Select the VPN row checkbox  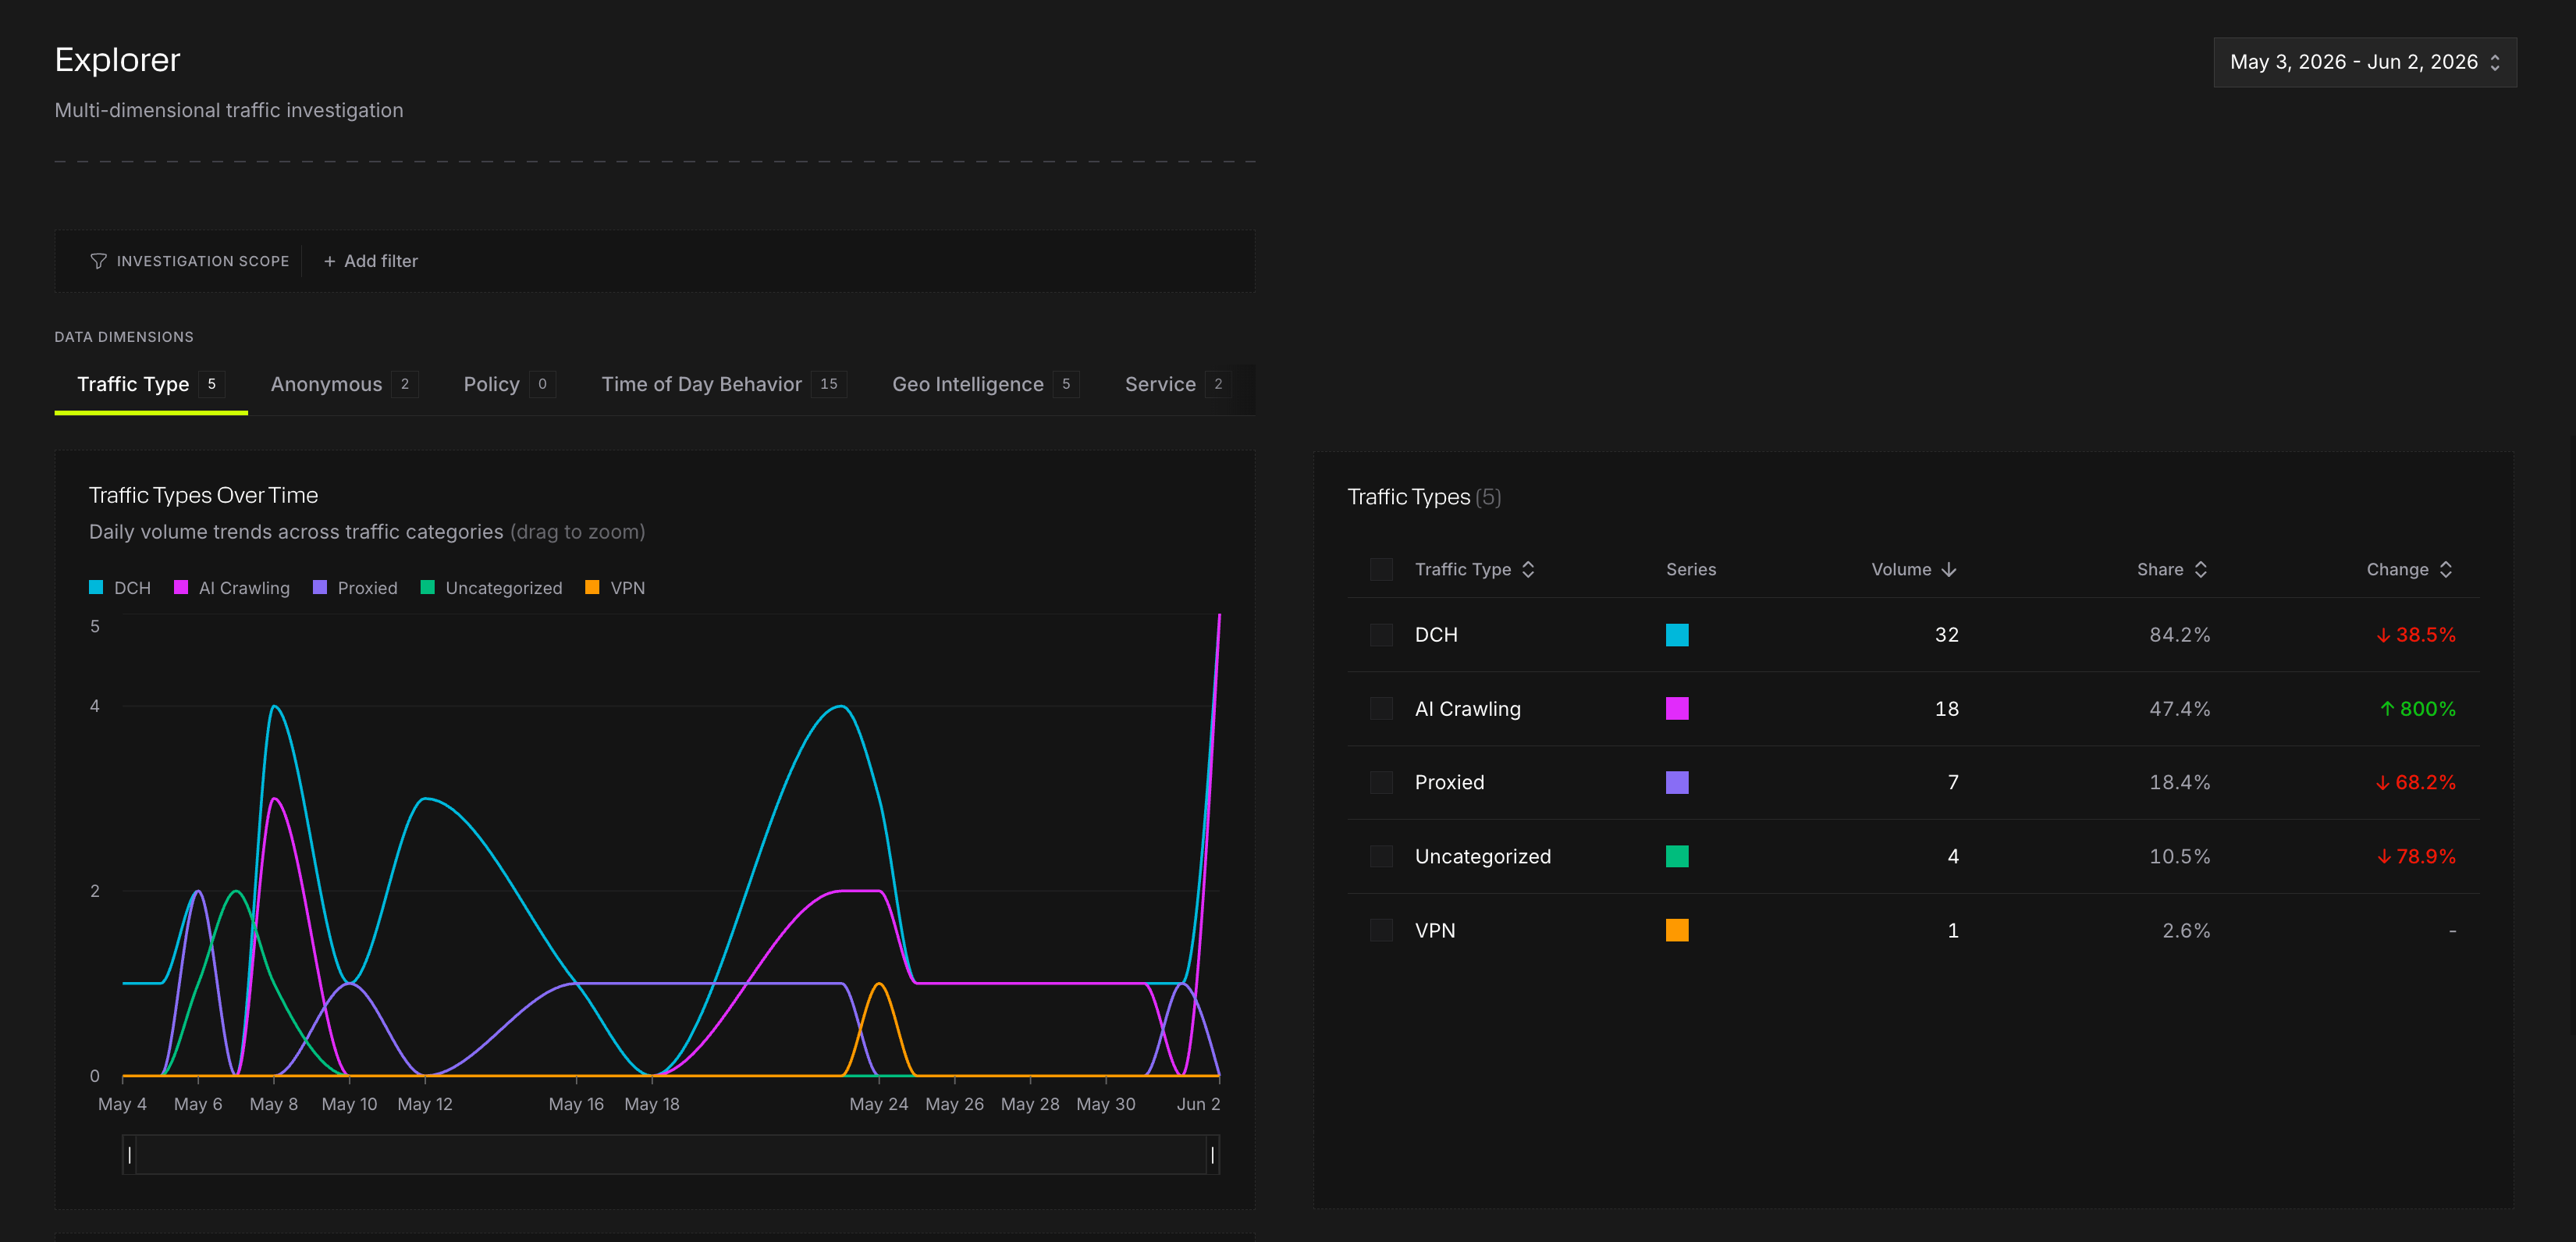1381,931
